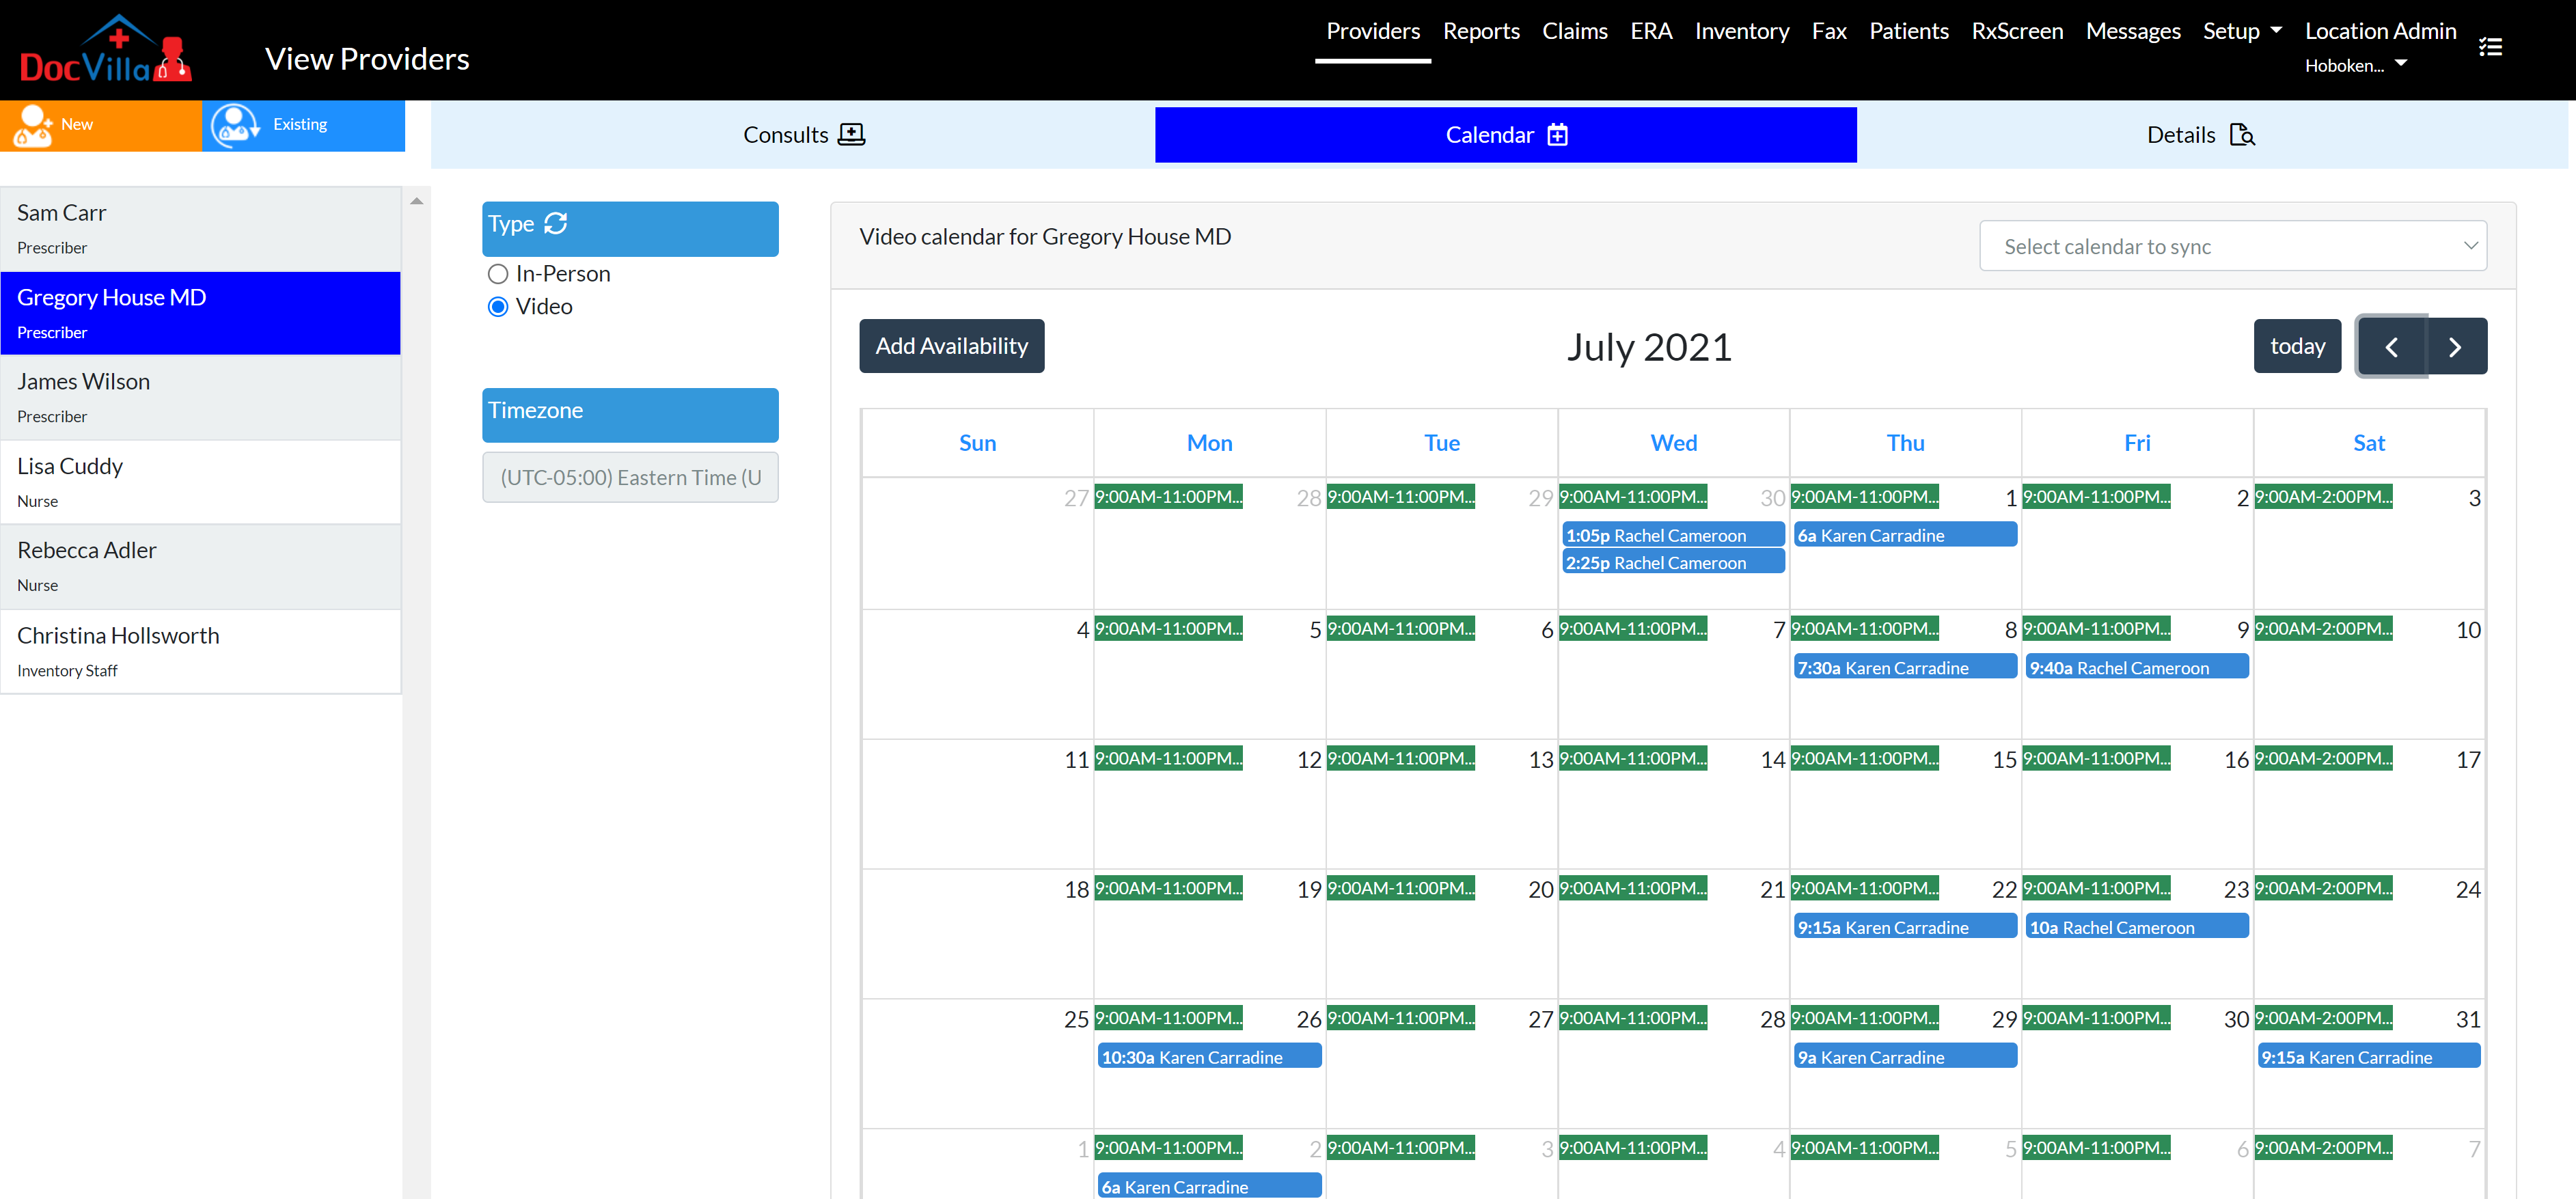Open the Reports menu item

coord(1480,31)
